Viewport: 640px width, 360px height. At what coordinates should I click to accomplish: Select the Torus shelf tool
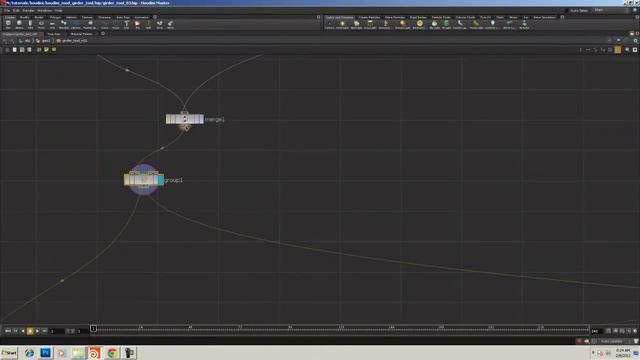[x=41, y=24]
